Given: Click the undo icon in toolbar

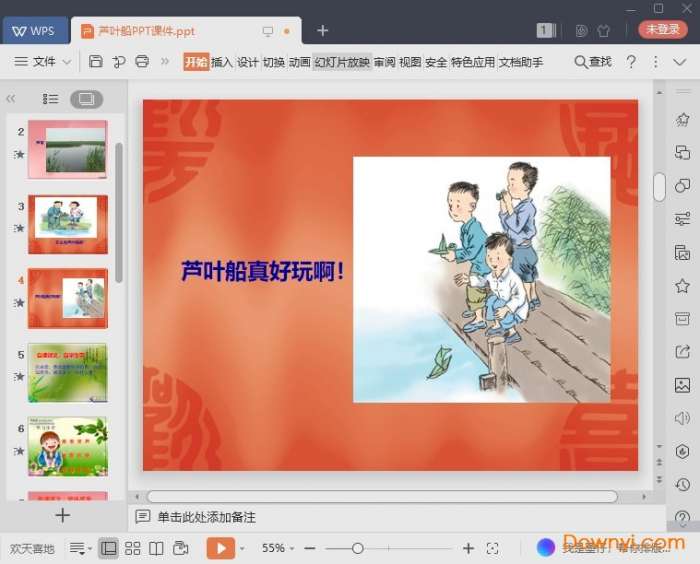Looking at the screenshot, I should [119, 61].
